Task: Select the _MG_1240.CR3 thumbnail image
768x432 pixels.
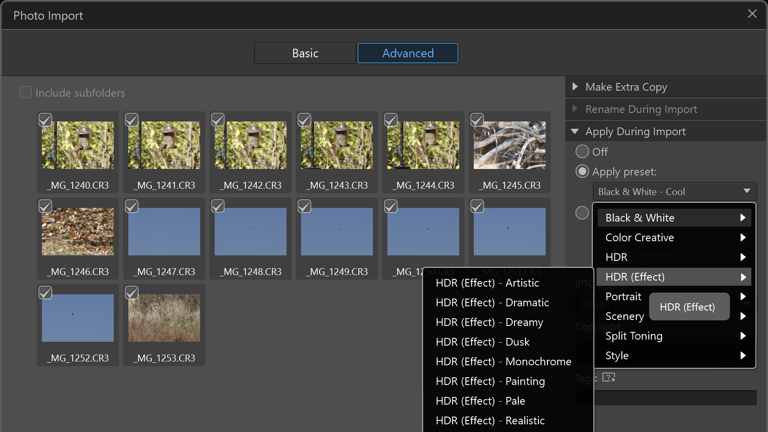Action: 78,145
